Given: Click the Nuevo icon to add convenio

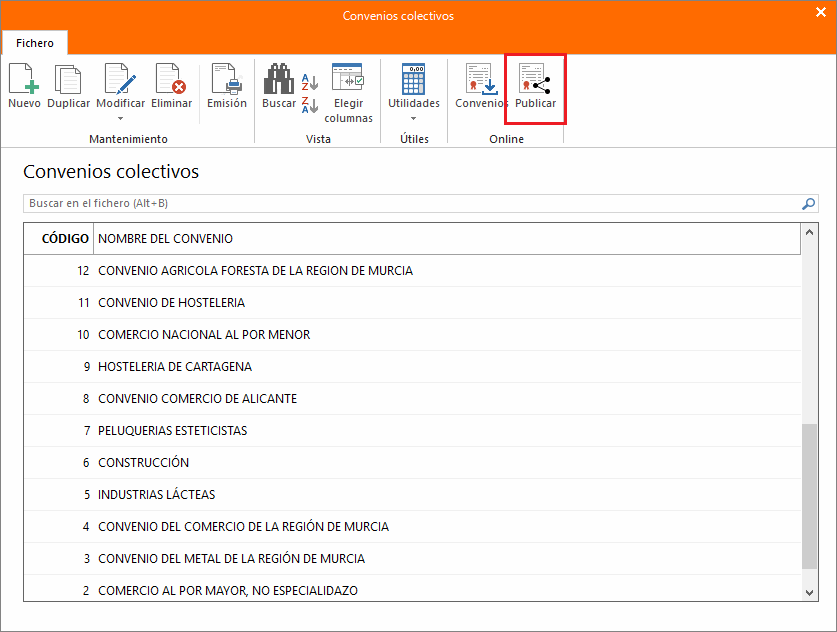Looking at the screenshot, I should [24, 79].
